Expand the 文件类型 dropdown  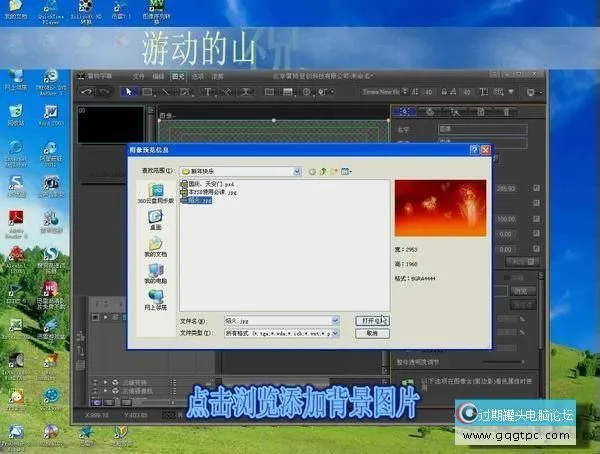click(x=335, y=333)
